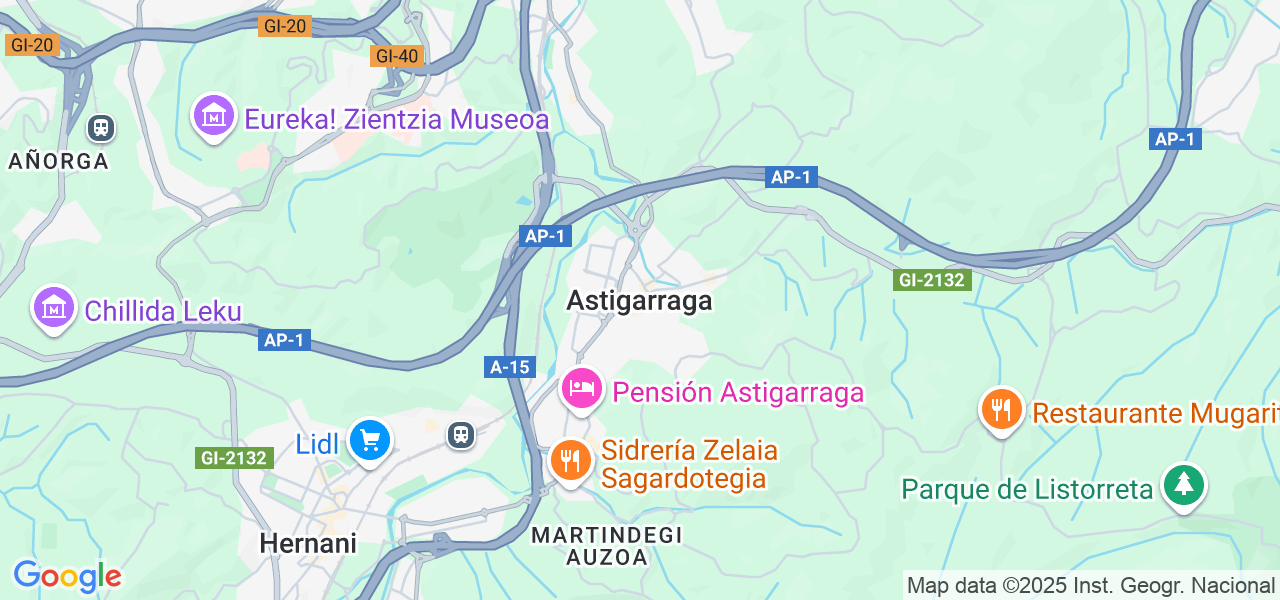This screenshot has height=600, width=1280.
Task: Click the Sidrería Zelaia Sagardotegia label
Action: tap(690, 464)
